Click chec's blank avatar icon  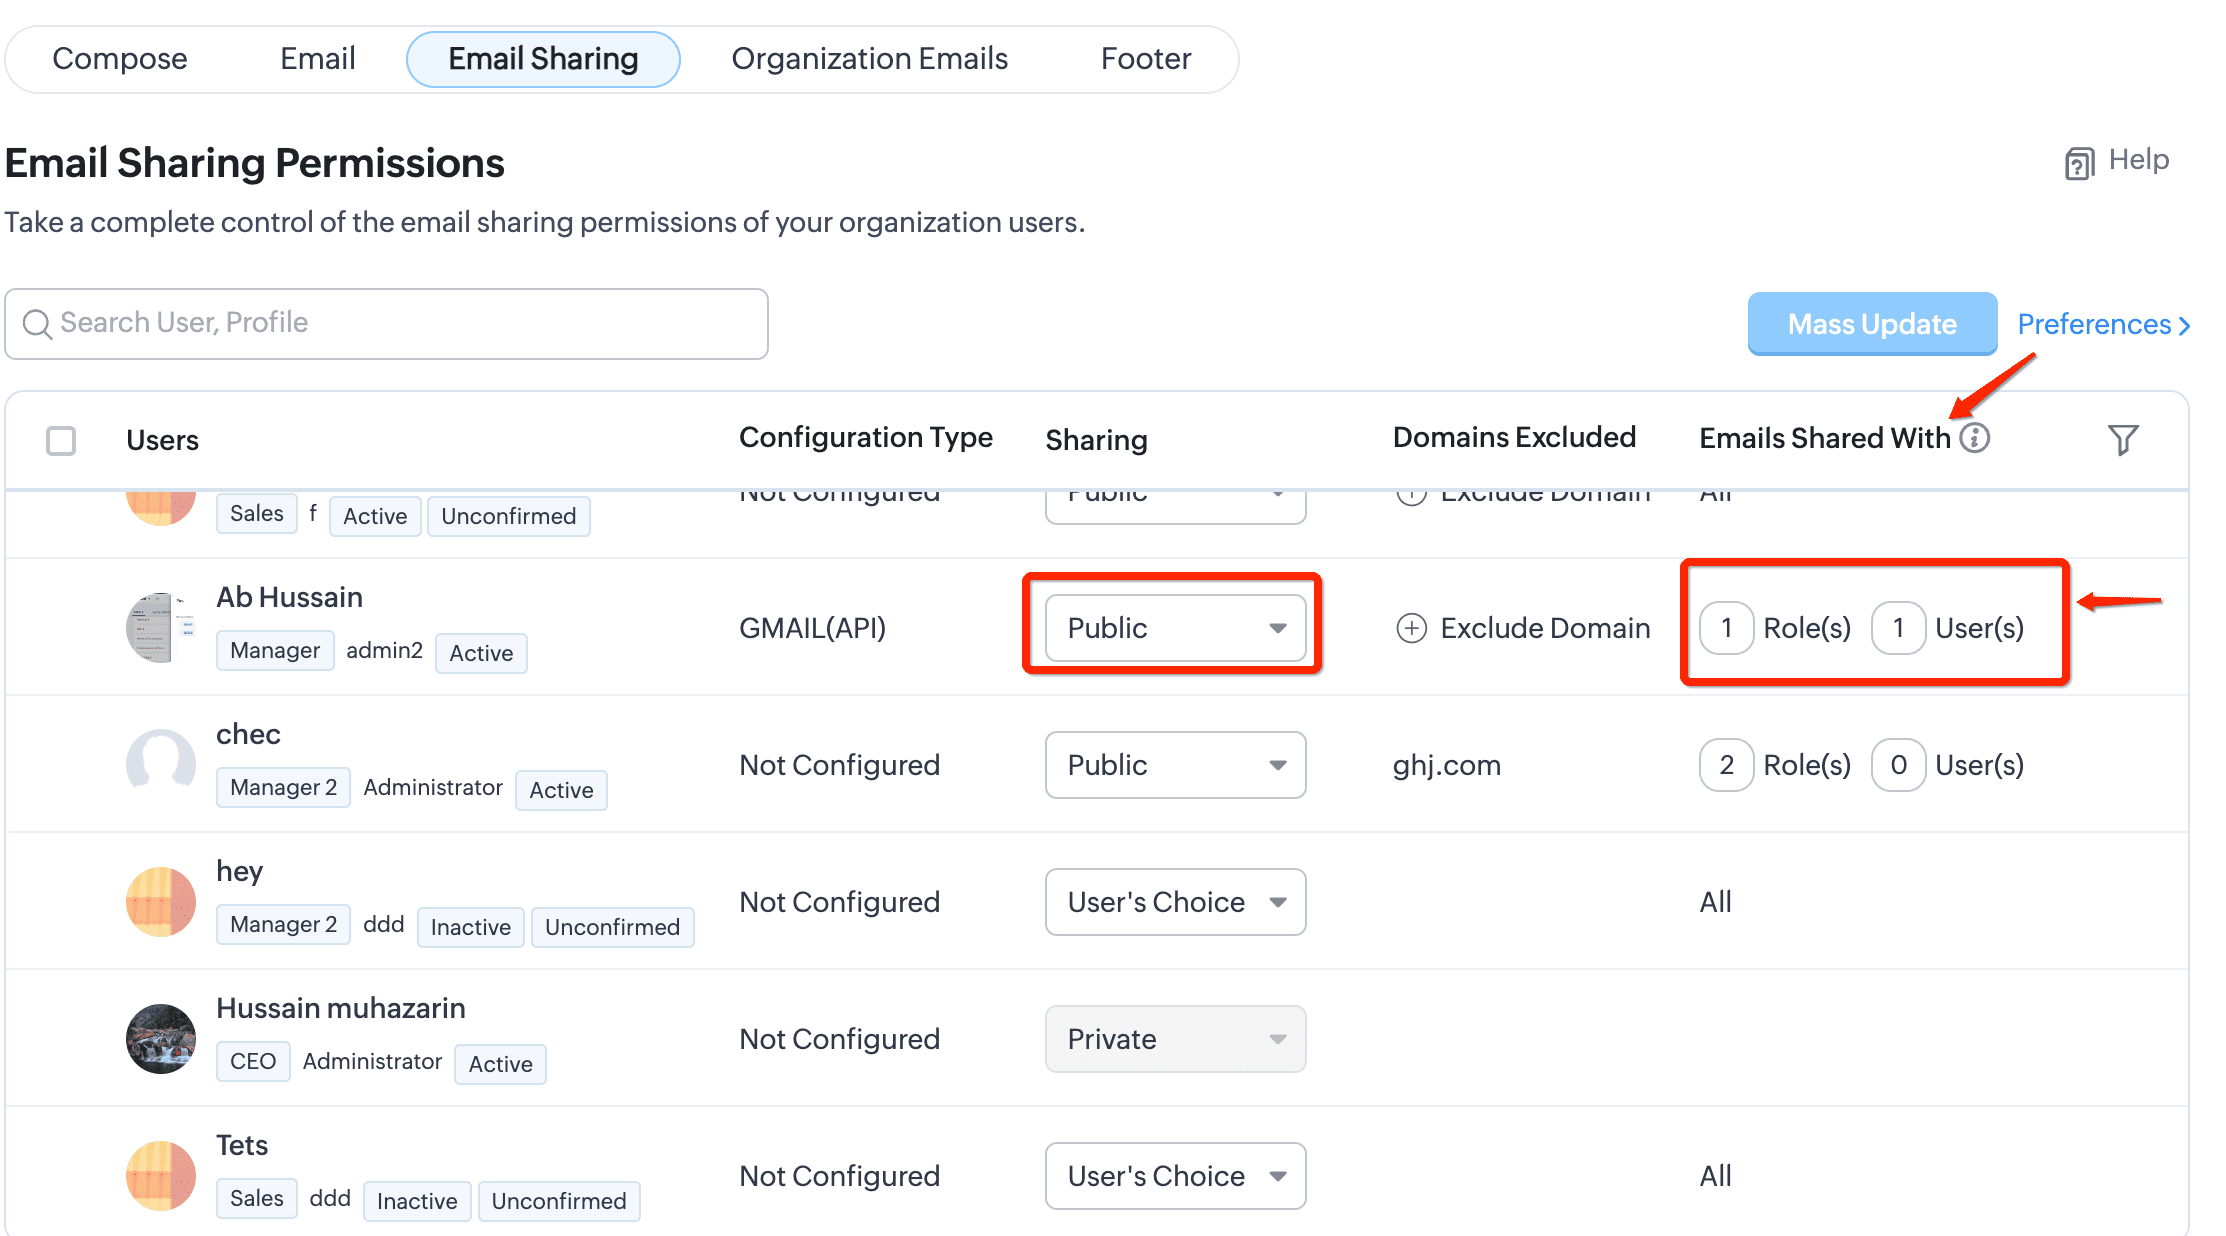point(160,764)
